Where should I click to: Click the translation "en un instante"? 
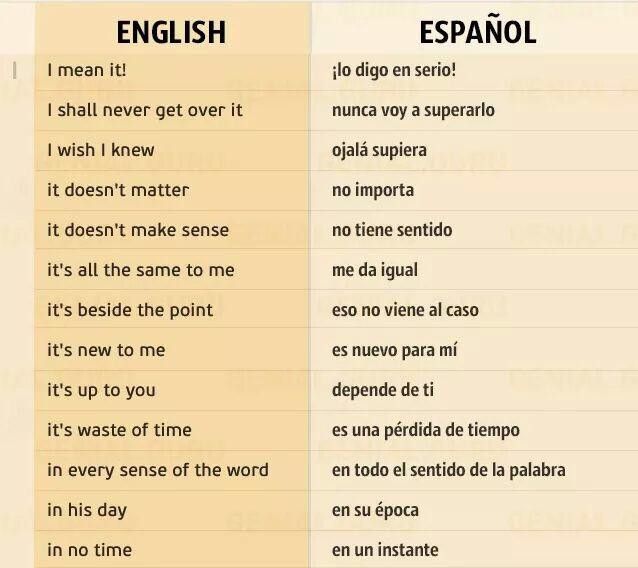[x=385, y=550]
